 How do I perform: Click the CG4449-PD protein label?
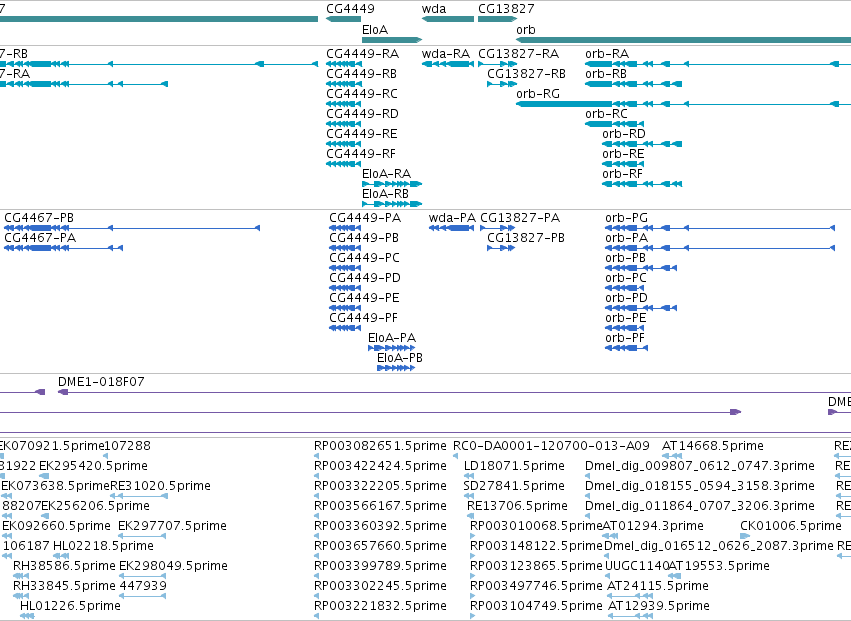[x=365, y=278]
